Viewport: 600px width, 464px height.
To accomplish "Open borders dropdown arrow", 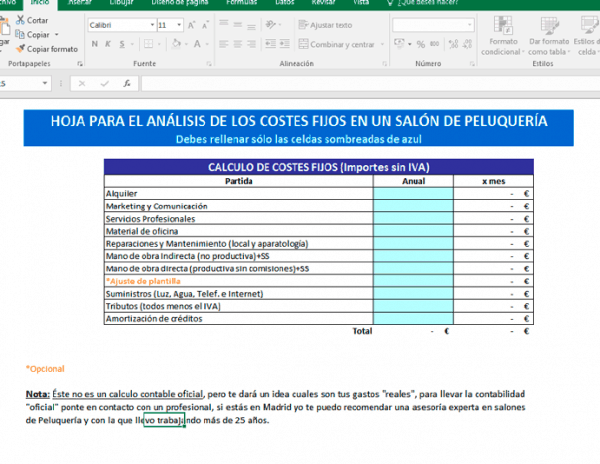I will point(159,44).
